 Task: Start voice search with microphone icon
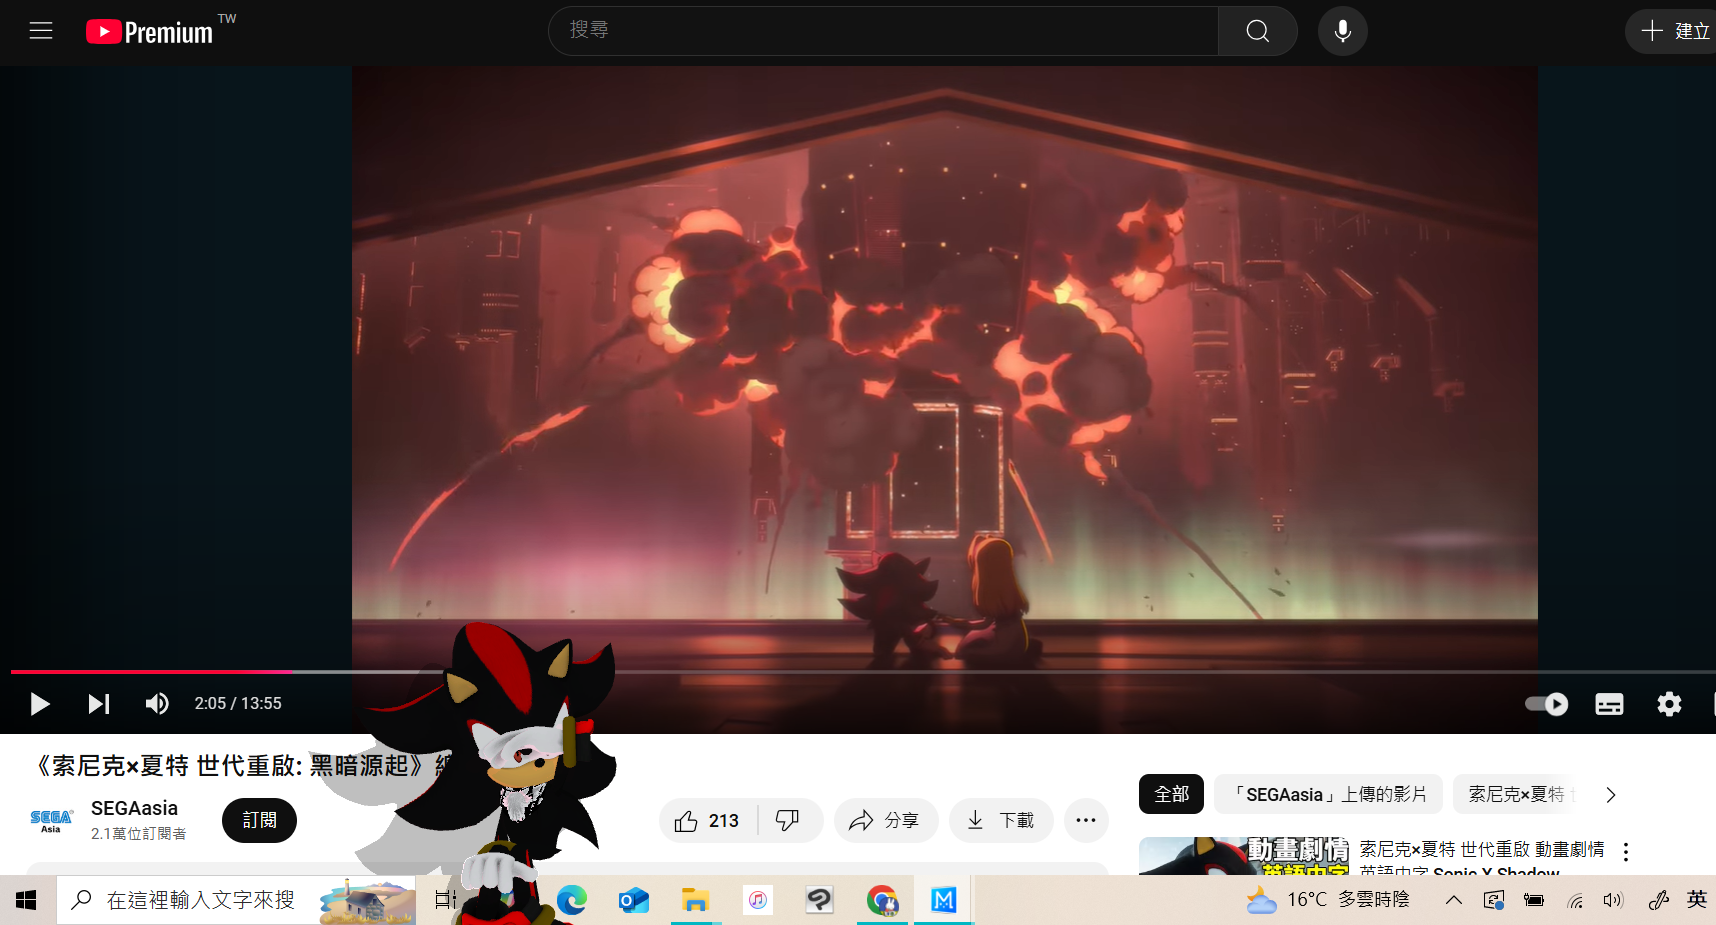pos(1342,31)
